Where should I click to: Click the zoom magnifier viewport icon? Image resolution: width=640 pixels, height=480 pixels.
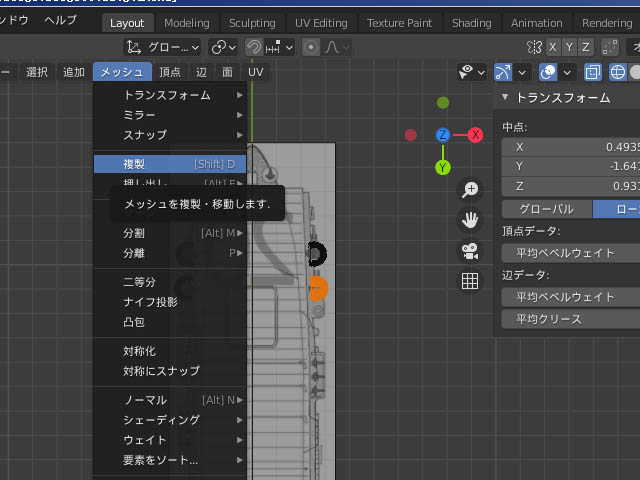click(x=470, y=189)
